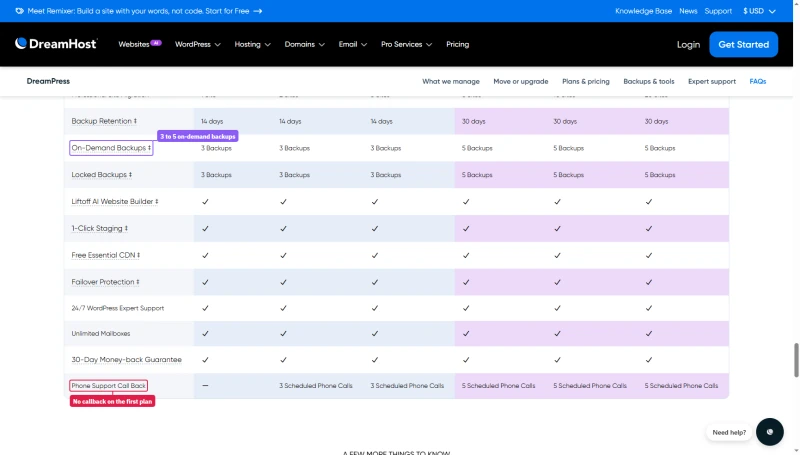Click first checkmark in Liftoff AI row
This screenshot has height=455, width=800.
coord(205,201)
